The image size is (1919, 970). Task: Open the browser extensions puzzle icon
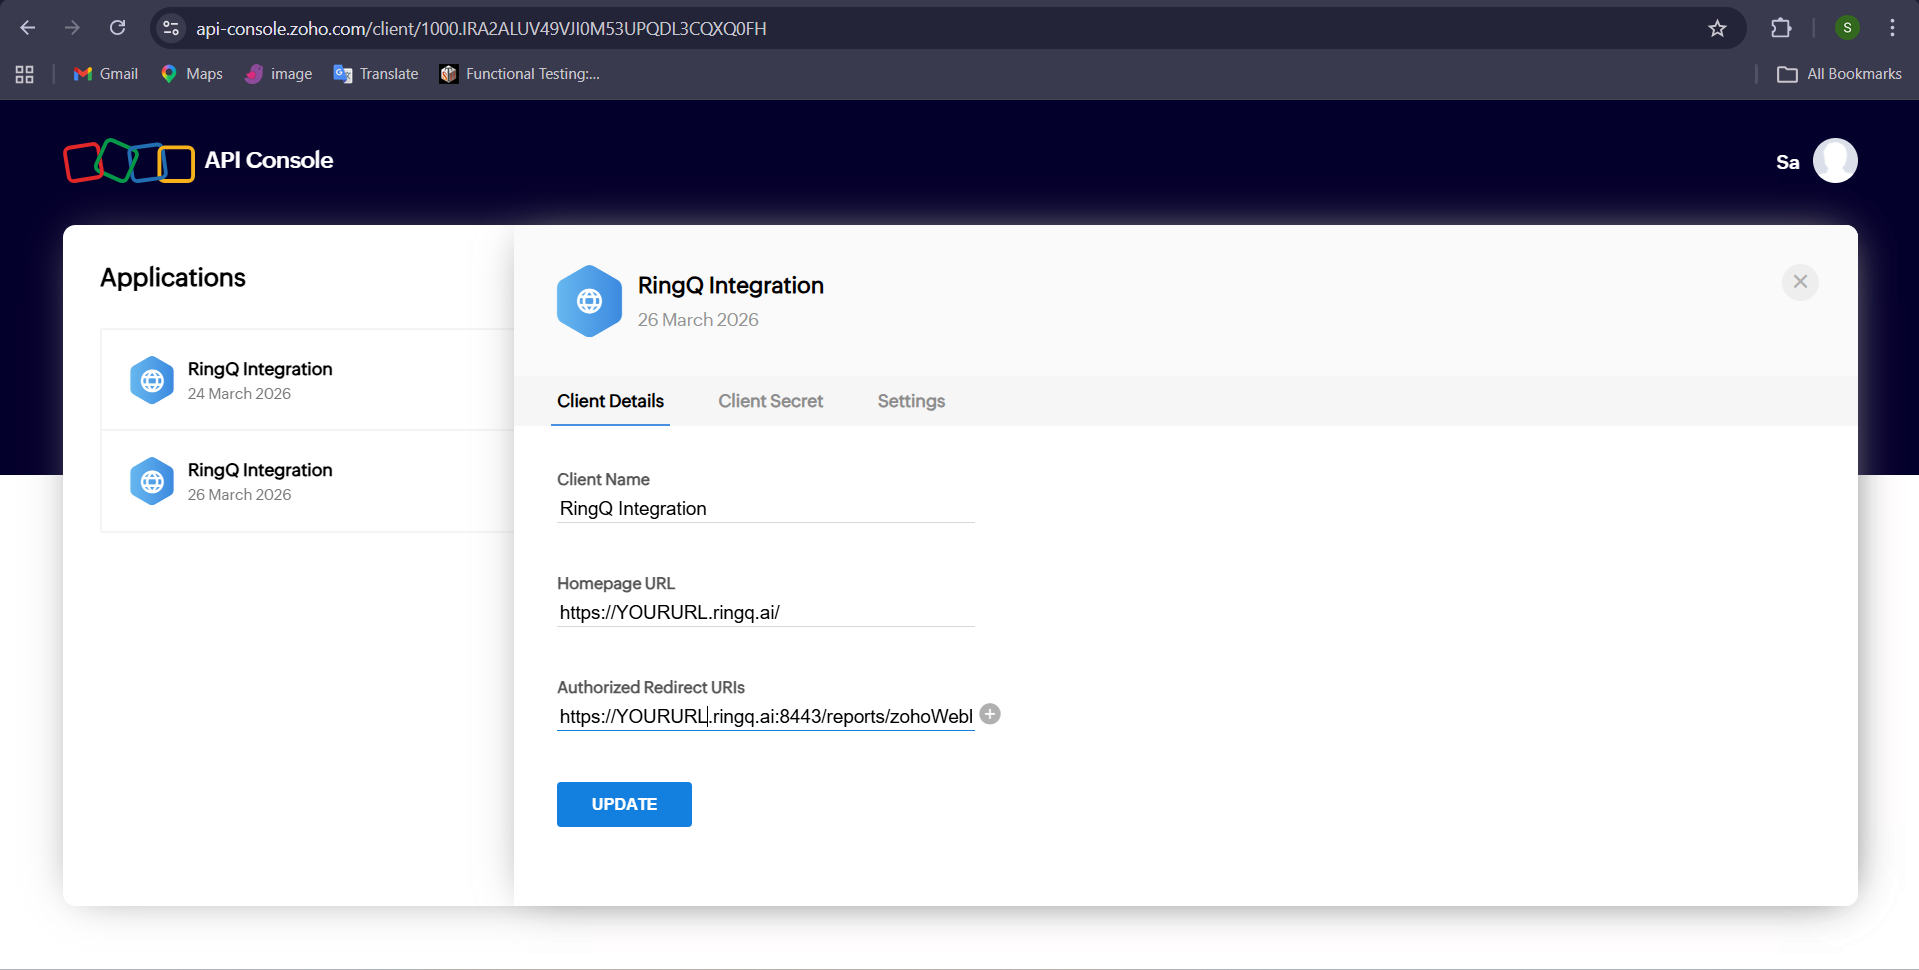coord(1781,28)
